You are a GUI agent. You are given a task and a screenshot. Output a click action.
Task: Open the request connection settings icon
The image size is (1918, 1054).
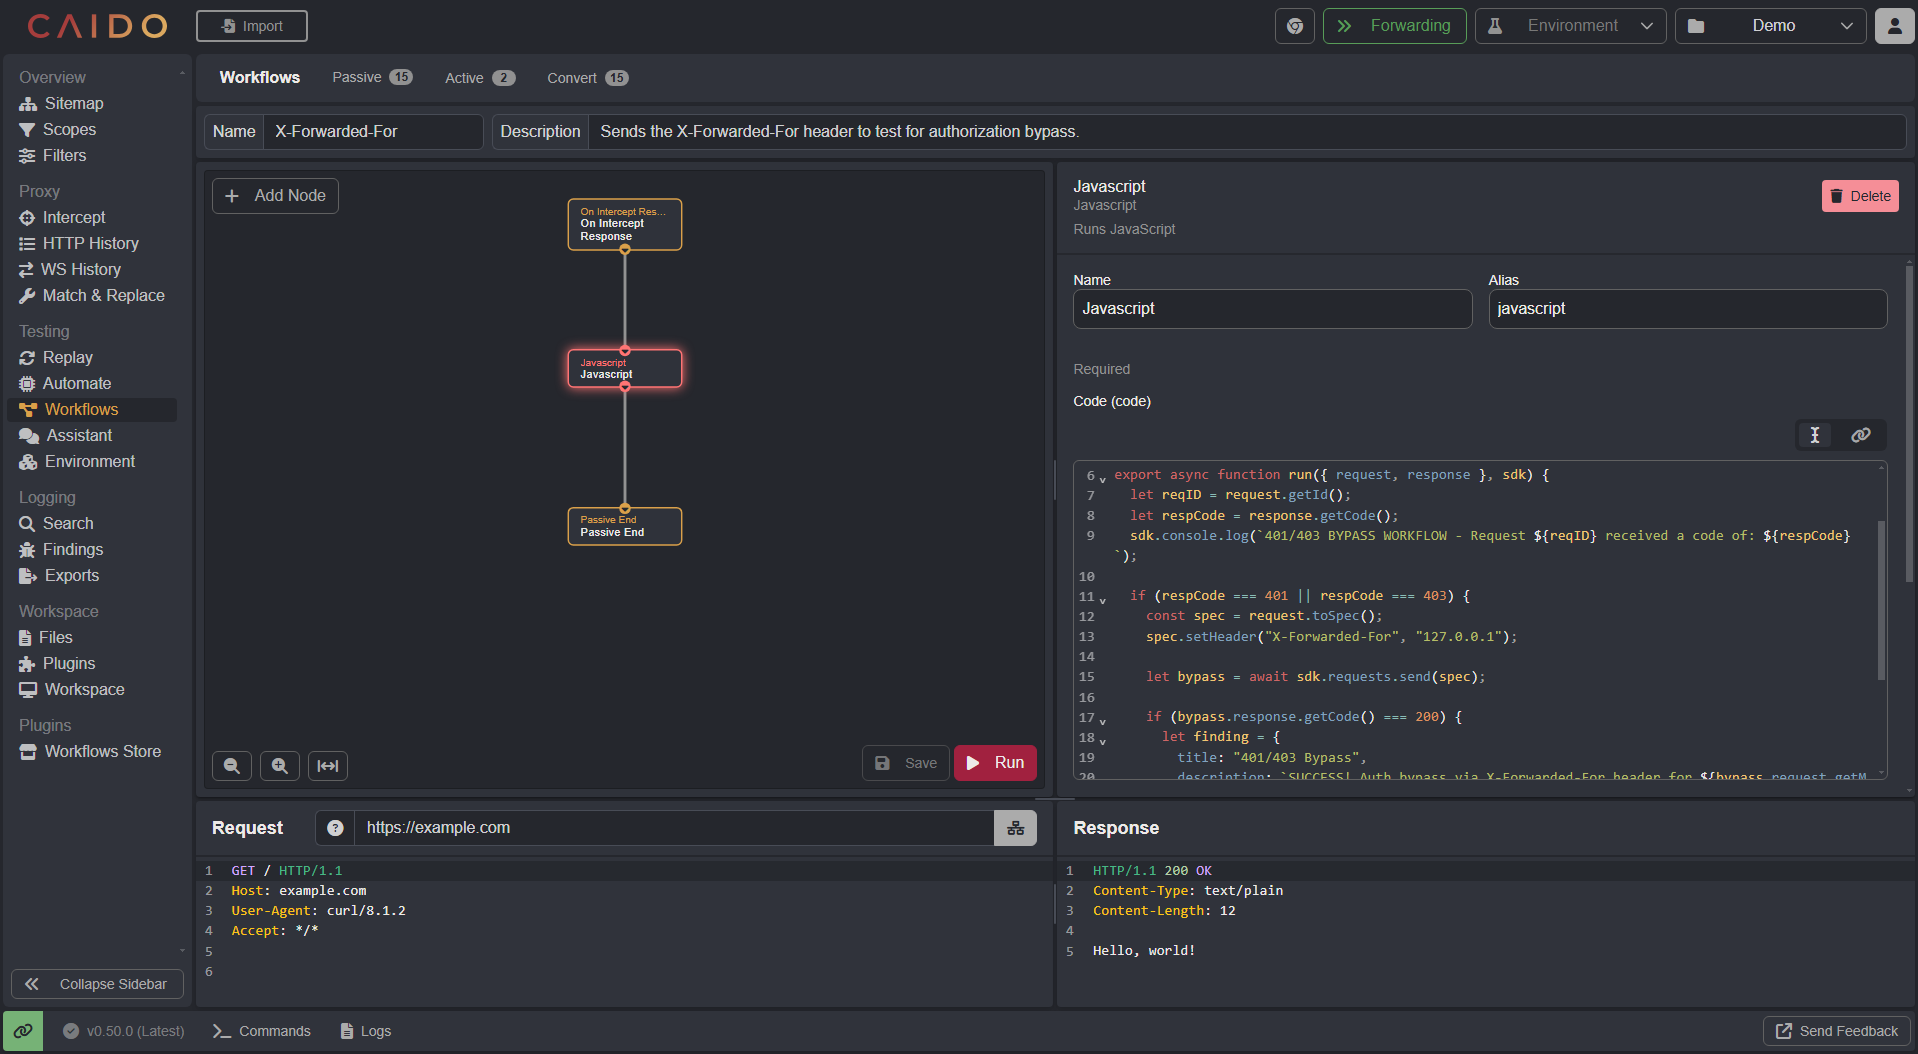(x=1015, y=828)
